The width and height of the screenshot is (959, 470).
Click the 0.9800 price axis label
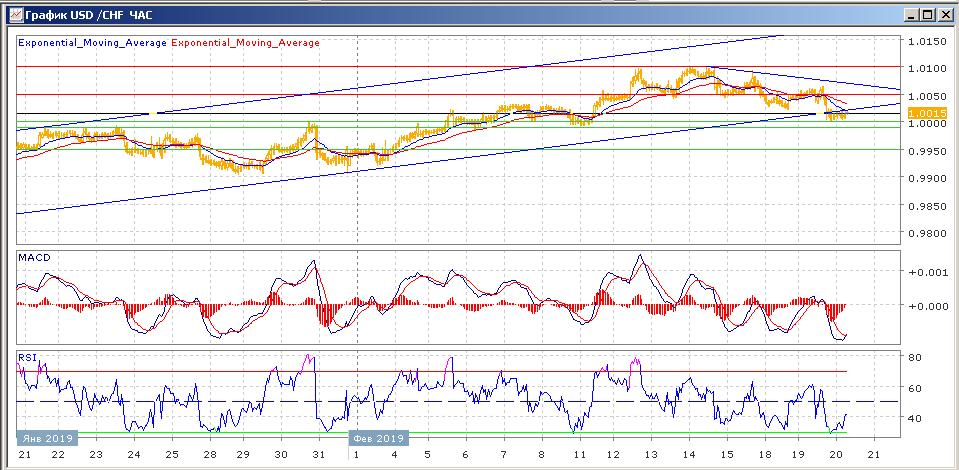tap(929, 233)
